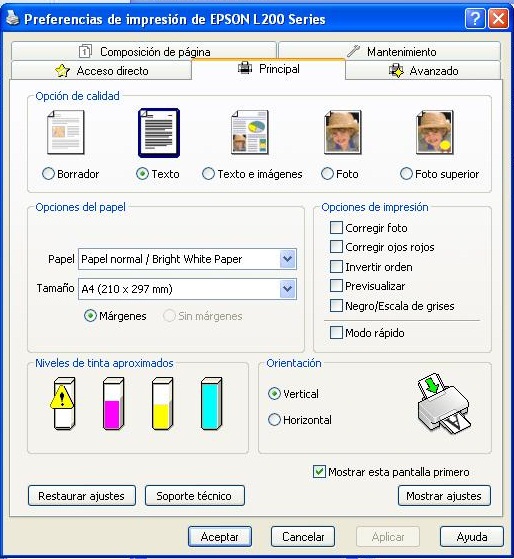Click the A4 (210 x 297 mm) size field
Viewport: 514px width, 559px height.
point(187,289)
